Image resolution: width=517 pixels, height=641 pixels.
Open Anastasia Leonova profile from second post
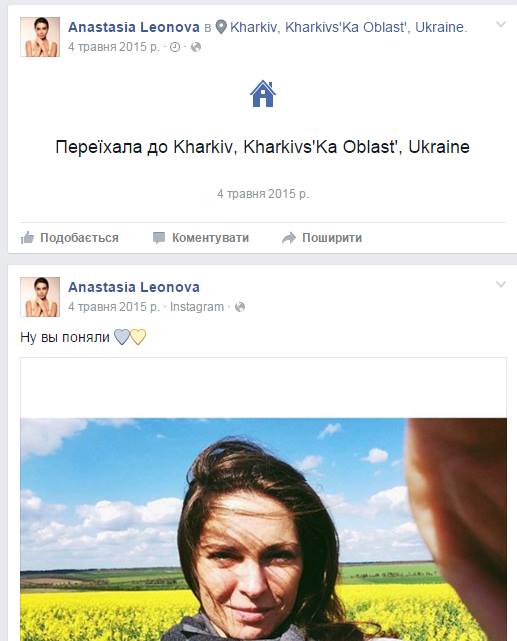[134, 287]
